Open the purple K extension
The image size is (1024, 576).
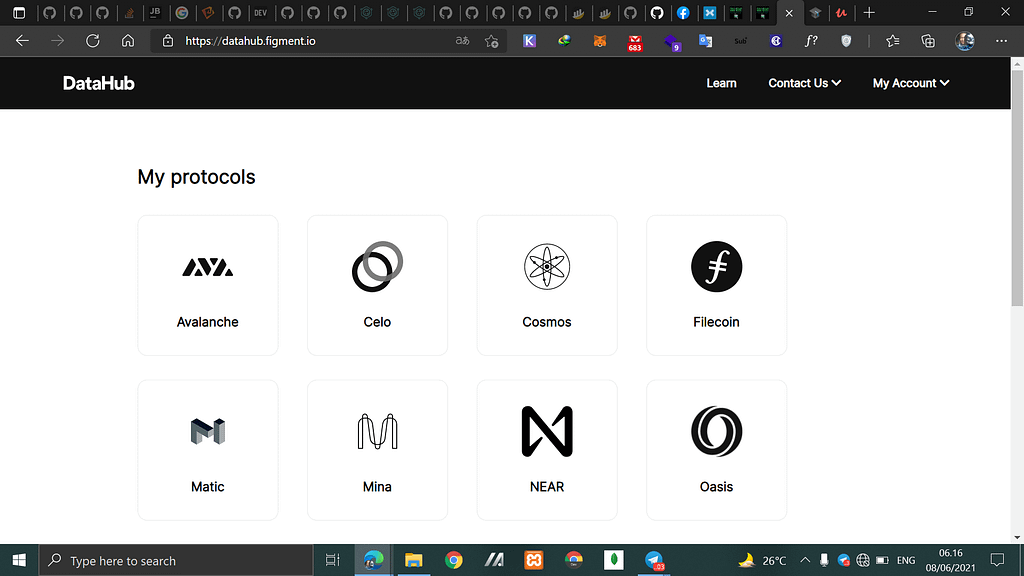(530, 40)
